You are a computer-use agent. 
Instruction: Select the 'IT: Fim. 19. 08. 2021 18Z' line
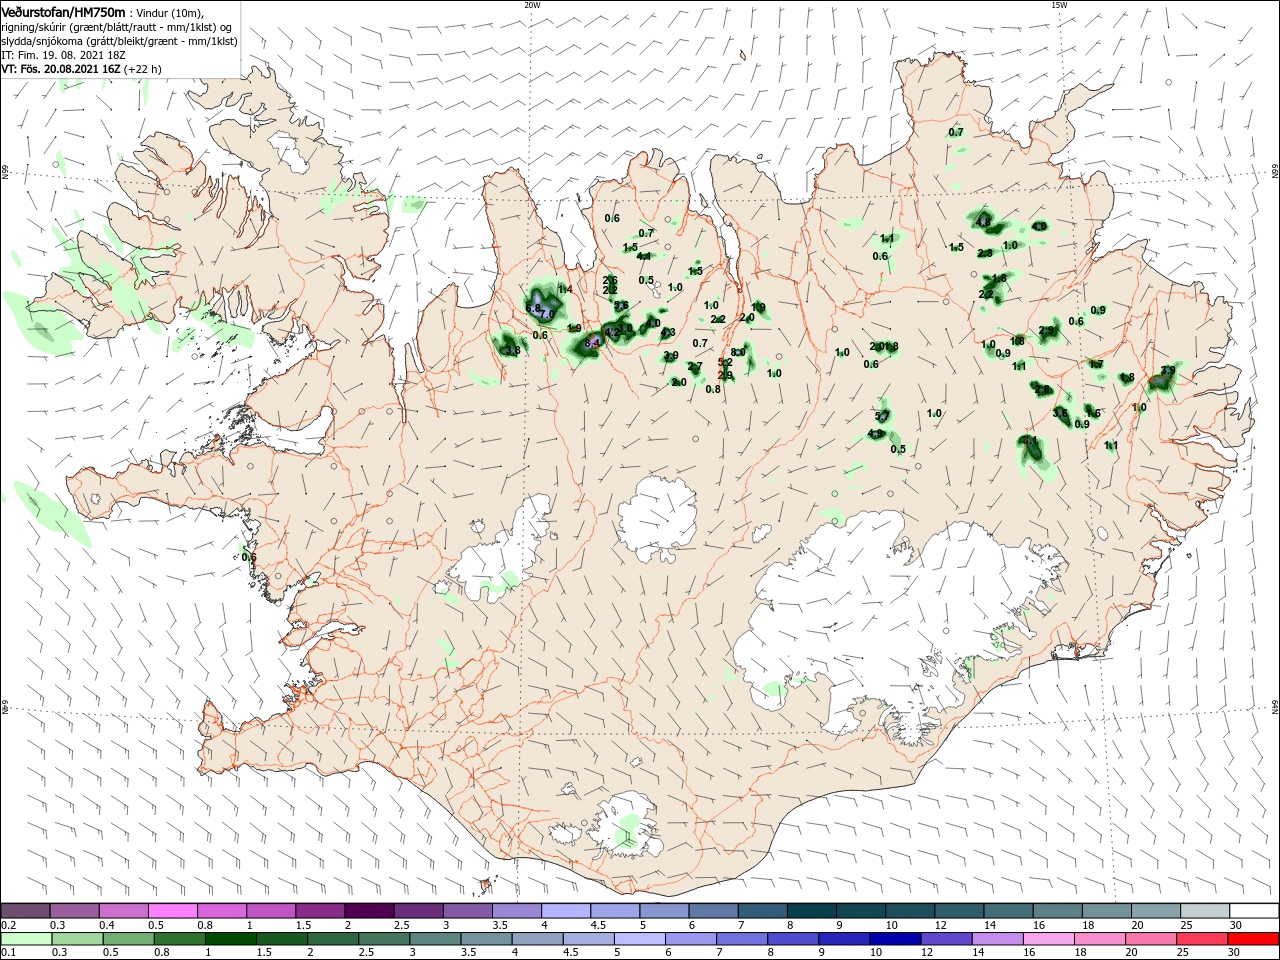pos(61,55)
